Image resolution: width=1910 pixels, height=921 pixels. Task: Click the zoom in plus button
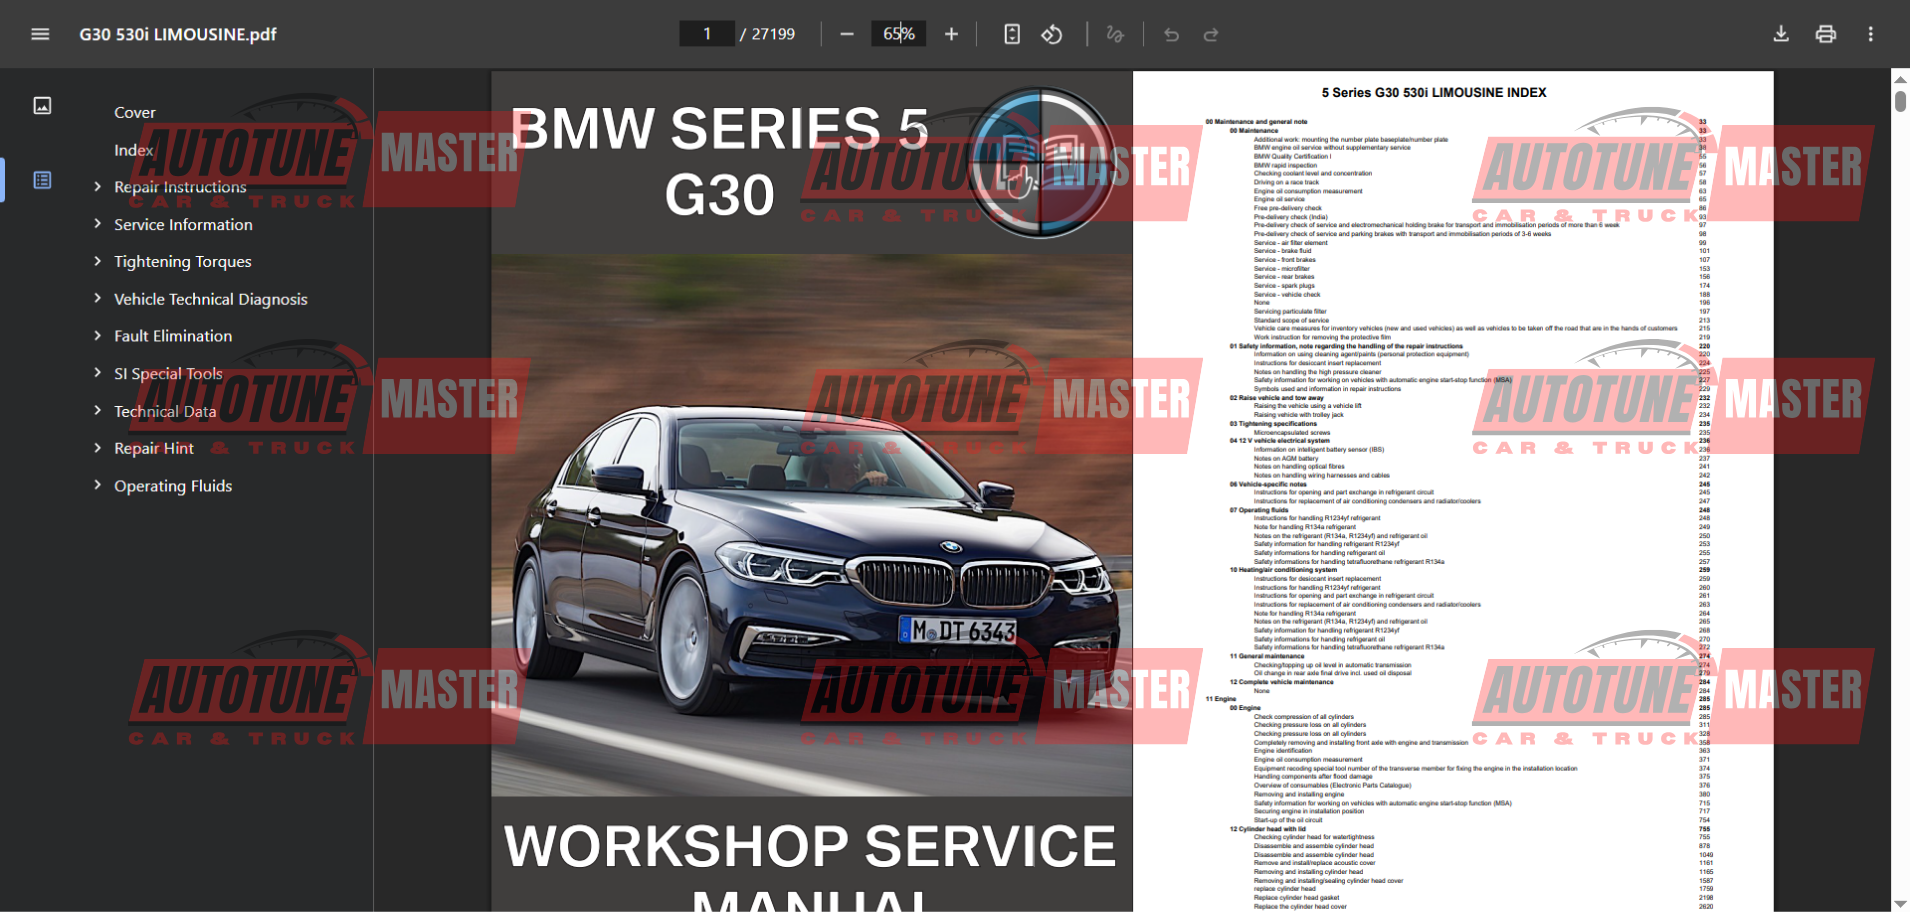point(951,34)
